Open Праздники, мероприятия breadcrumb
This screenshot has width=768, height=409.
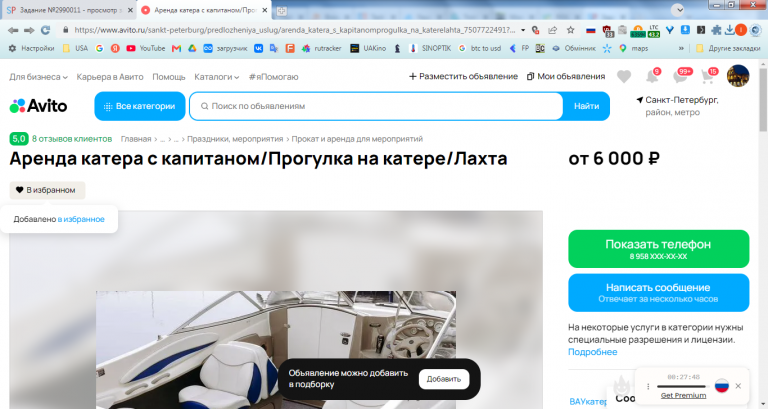tap(235, 139)
